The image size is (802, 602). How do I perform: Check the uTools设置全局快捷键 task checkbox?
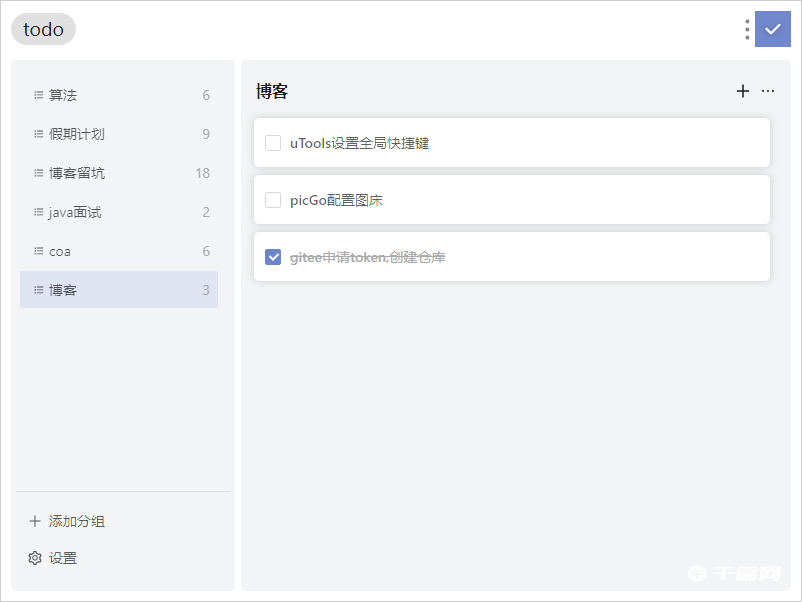coord(272,142)
